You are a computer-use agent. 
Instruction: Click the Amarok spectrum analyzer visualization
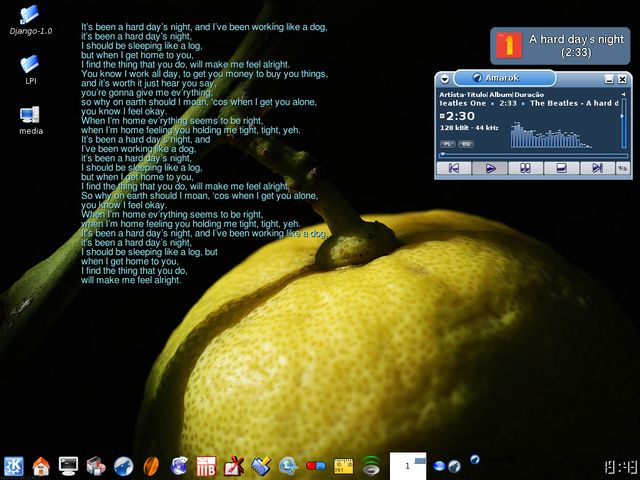coord(551,135)
